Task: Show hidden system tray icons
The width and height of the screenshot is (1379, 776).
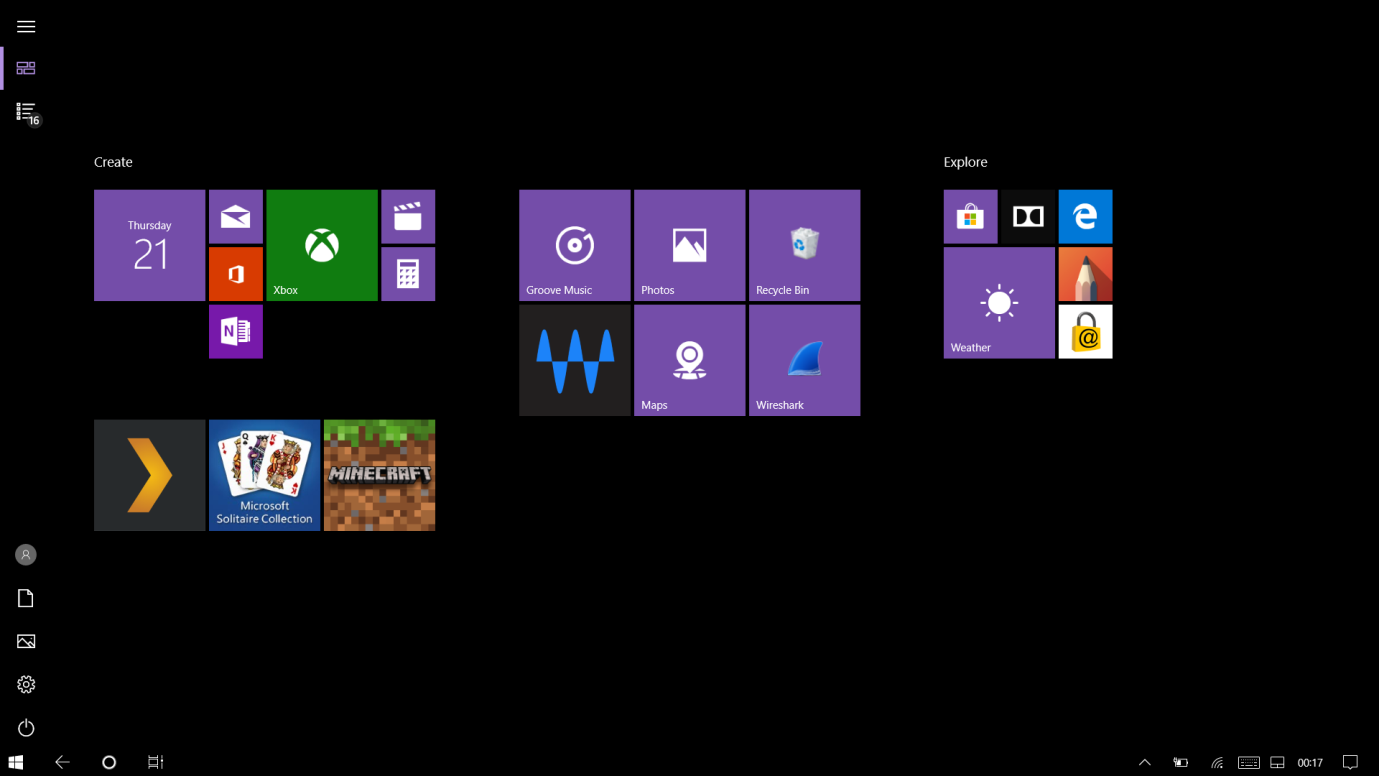Action: pos(1144,762)
